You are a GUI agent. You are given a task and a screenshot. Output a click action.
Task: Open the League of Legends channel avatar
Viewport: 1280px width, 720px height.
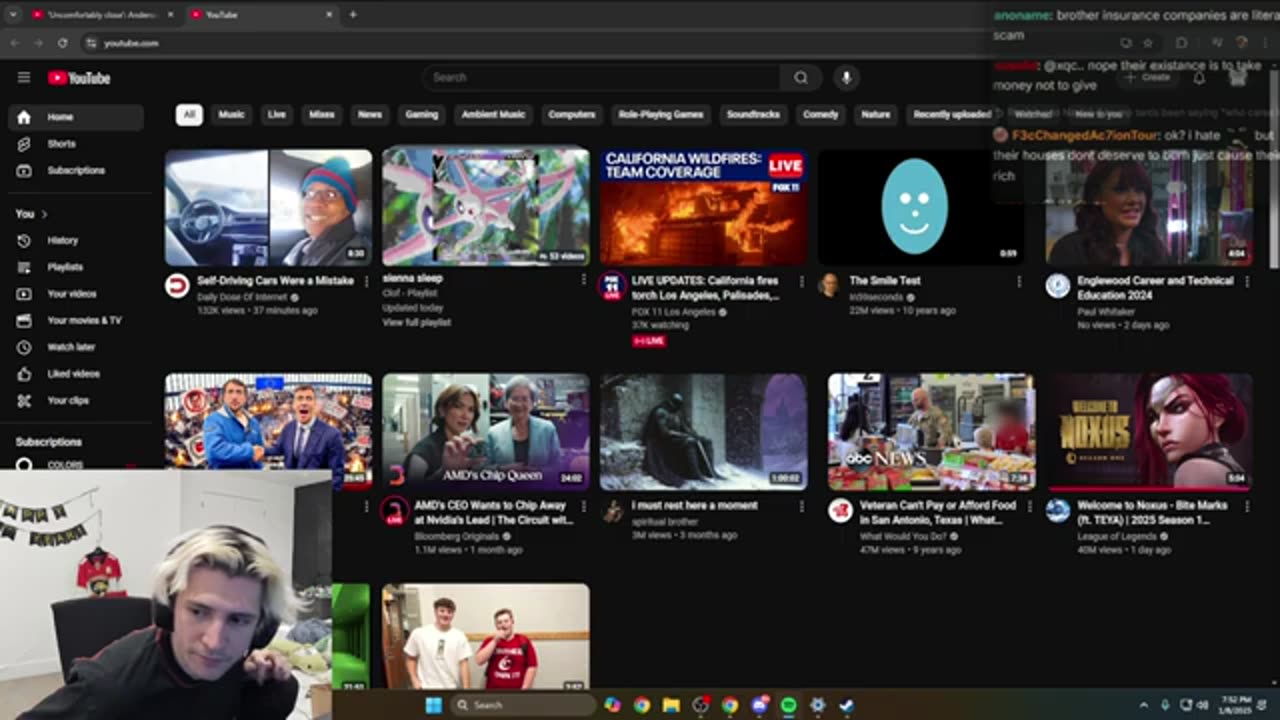1058,511
